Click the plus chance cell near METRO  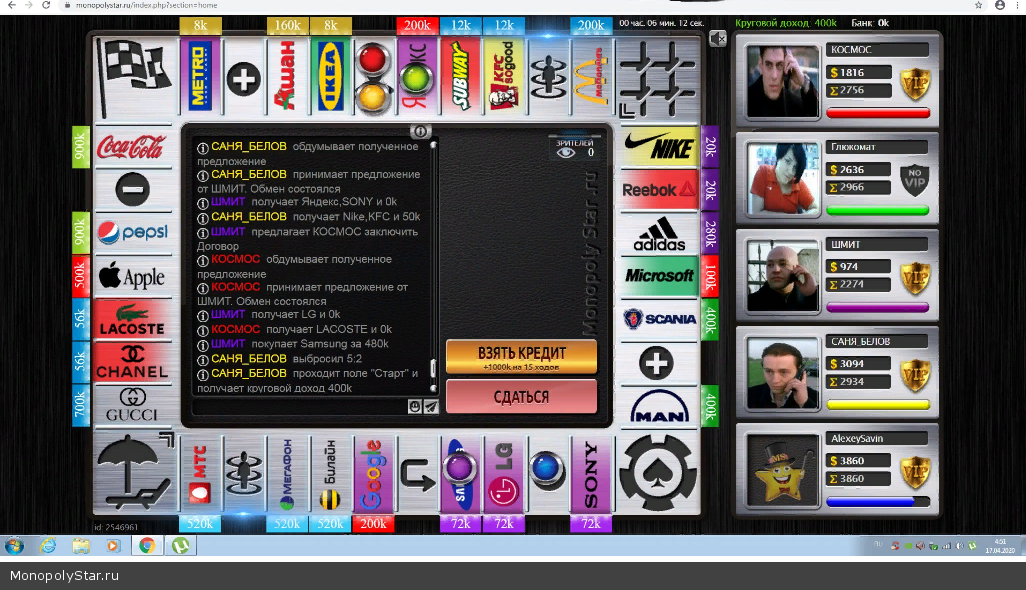coord(243,79)
